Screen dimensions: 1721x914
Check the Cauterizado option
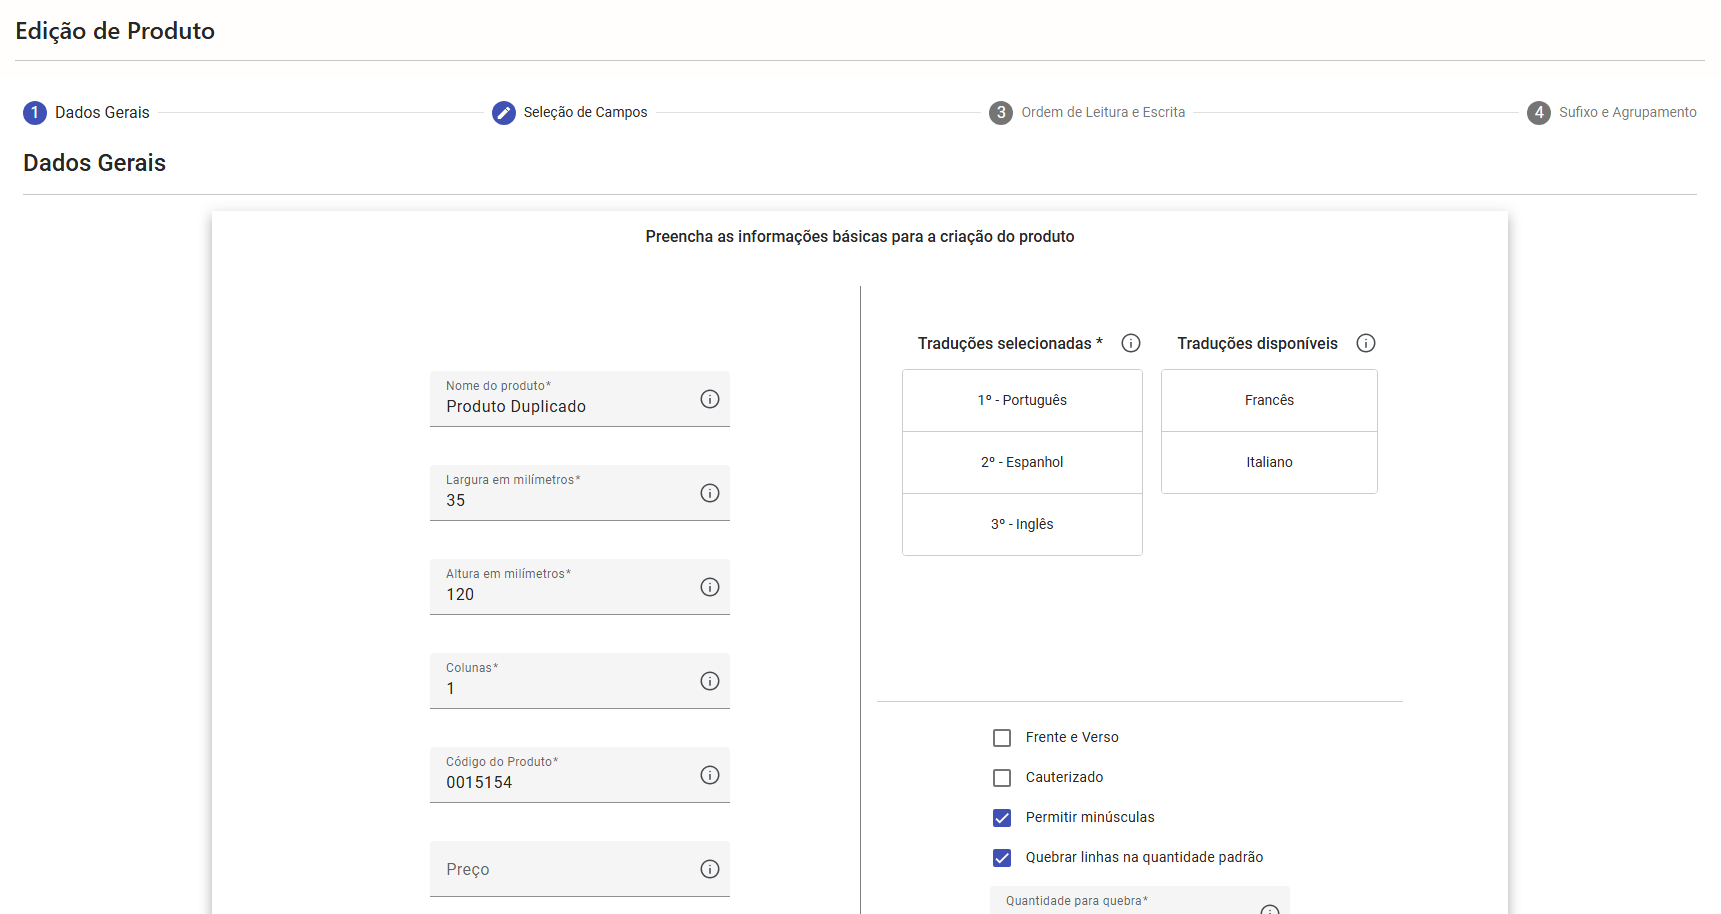(x=1002, y=778)
